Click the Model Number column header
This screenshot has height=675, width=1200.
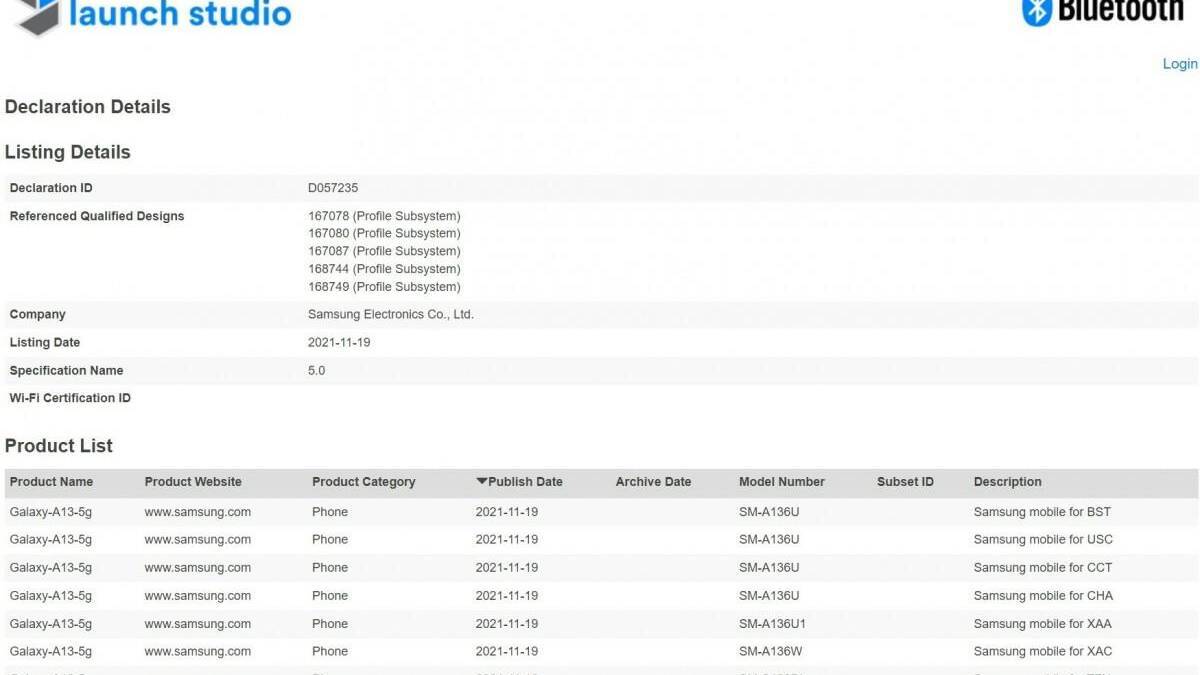tap(782, 482)
